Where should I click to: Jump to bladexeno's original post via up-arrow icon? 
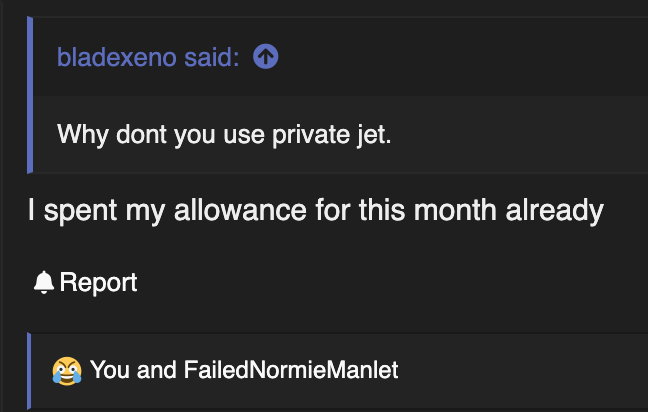[265, 57]
